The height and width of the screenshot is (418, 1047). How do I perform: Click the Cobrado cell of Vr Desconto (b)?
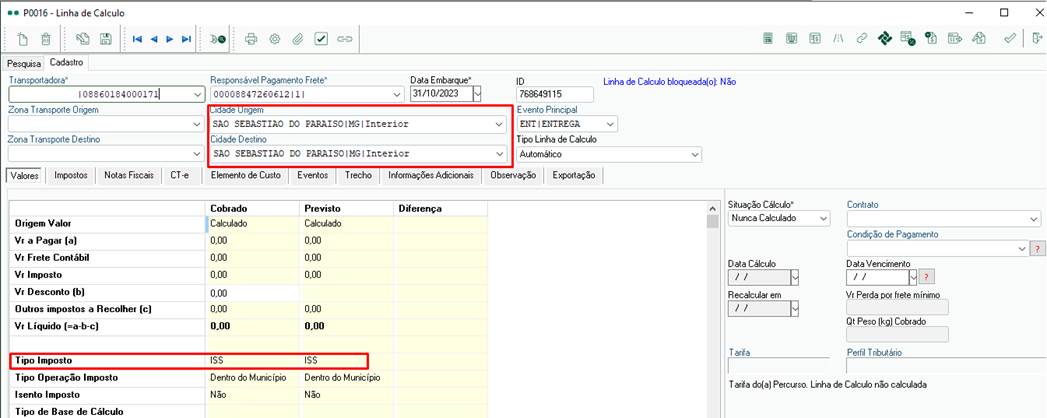[253, 292]
